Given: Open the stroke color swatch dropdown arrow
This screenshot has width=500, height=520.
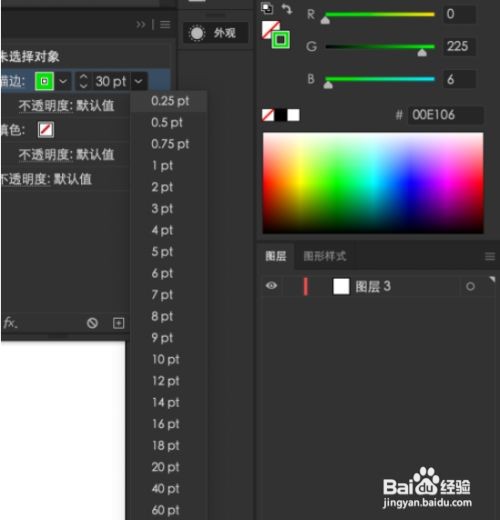Looking at the screenshot, I should (x=63, y=81).
